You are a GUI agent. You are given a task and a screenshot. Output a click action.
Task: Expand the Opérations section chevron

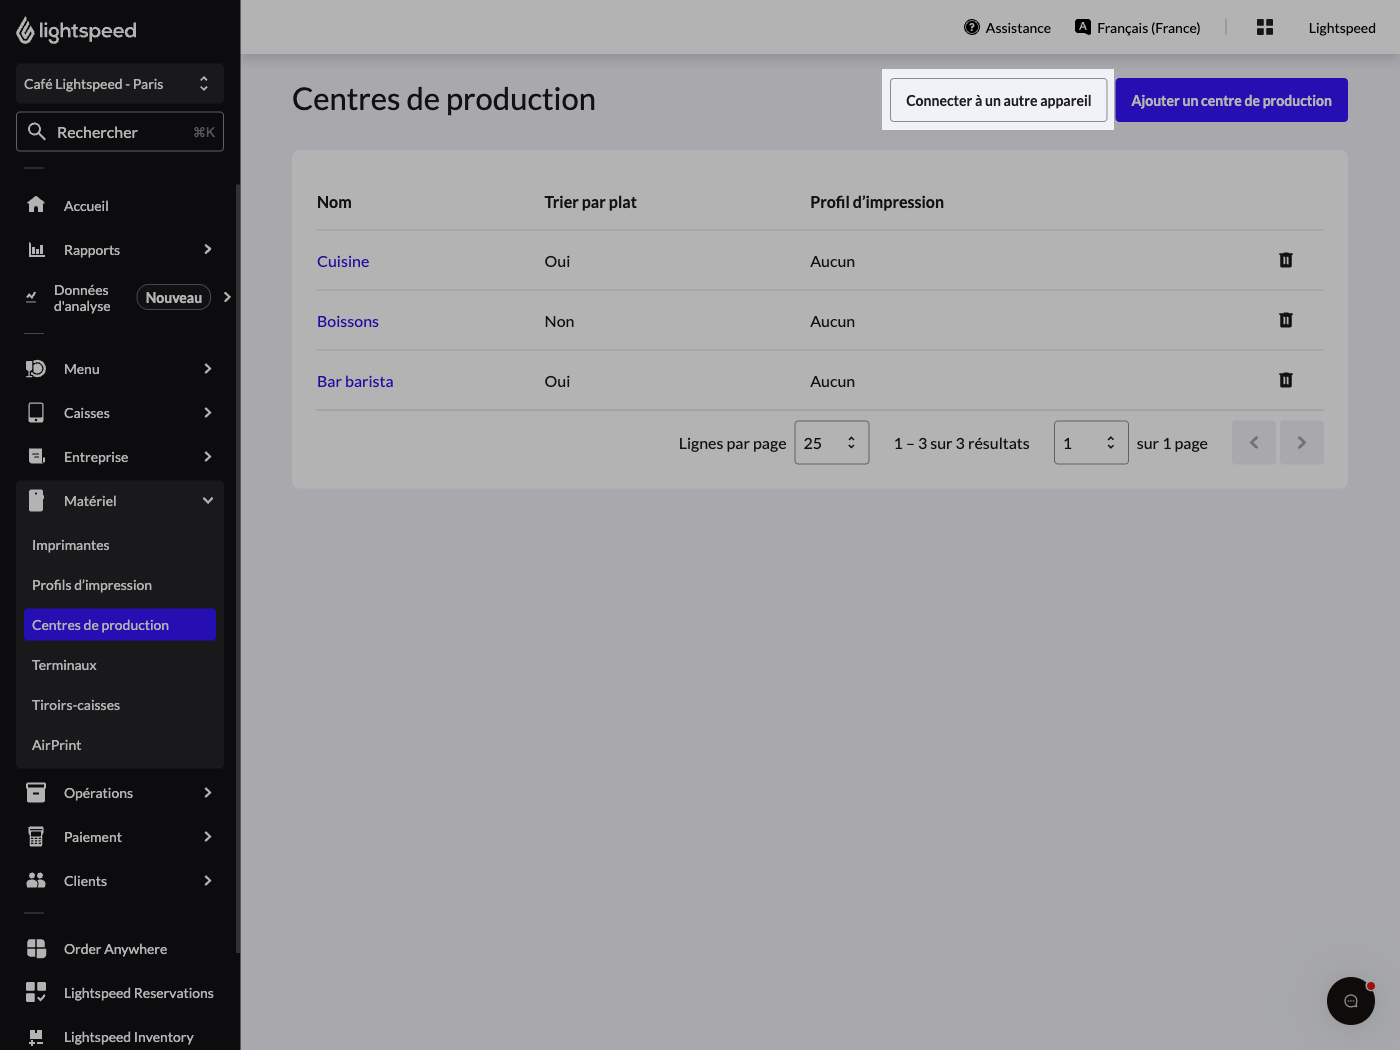(x=208, y=793)
